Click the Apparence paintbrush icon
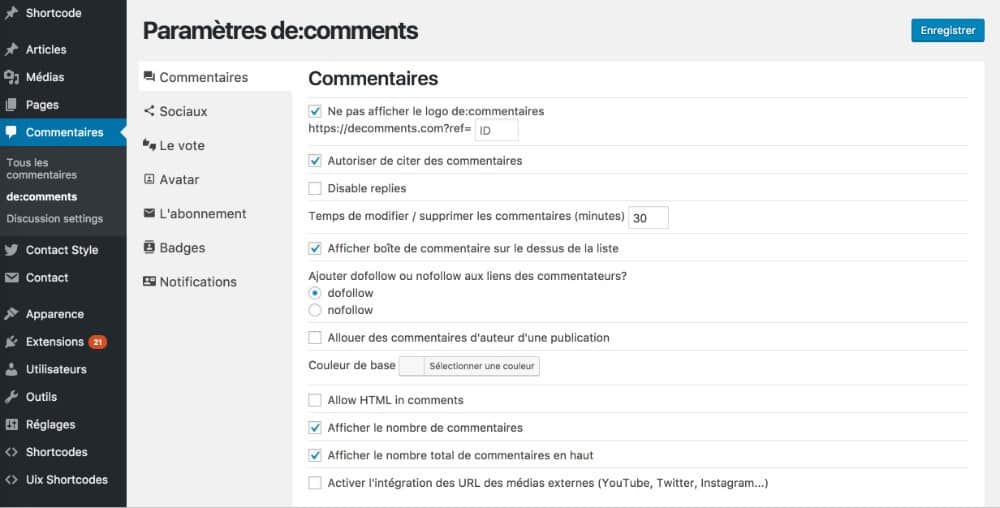The width and height of the screenshot is (1000, 508). point(11,314)
